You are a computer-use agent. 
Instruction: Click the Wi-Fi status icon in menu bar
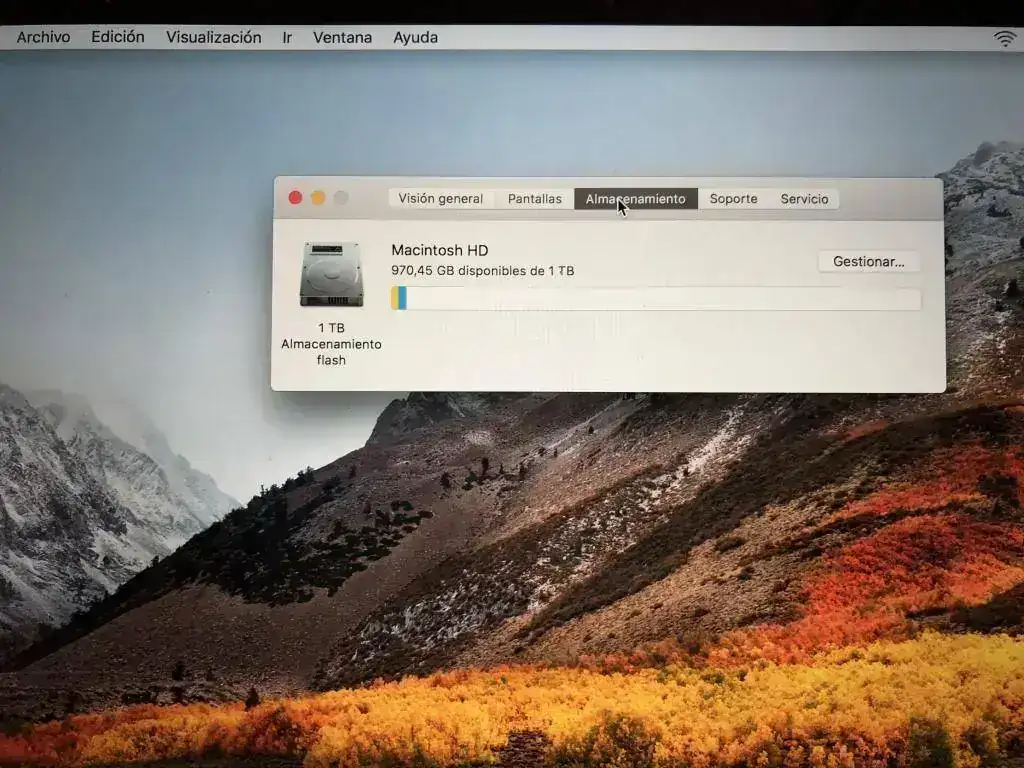tap(1004, 38)
